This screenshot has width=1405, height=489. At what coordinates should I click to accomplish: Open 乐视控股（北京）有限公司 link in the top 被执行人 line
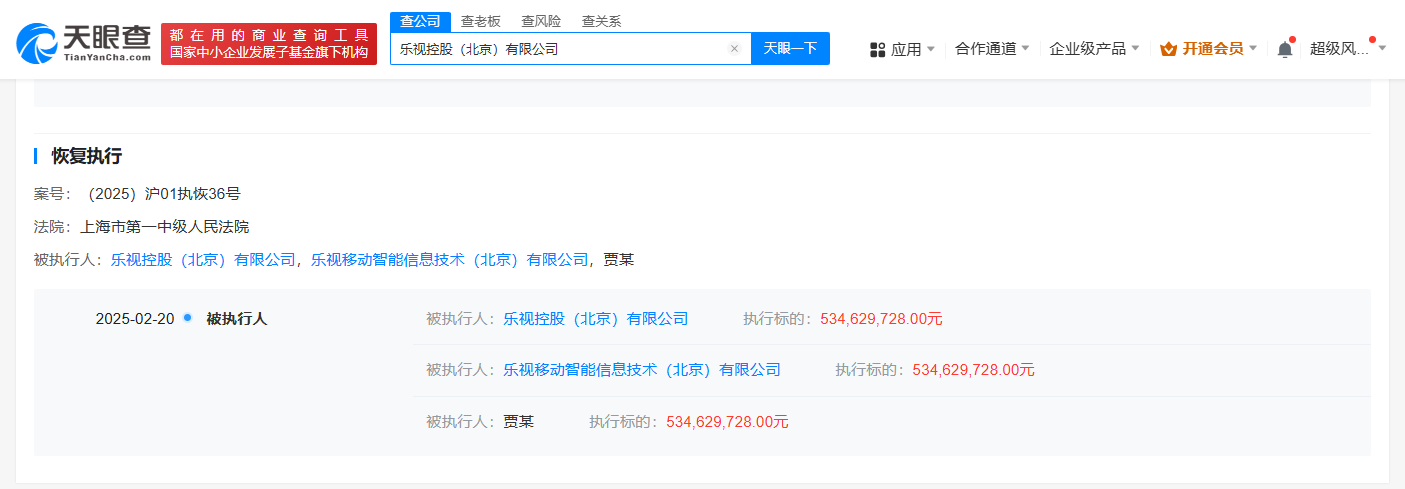coord(204,259)
